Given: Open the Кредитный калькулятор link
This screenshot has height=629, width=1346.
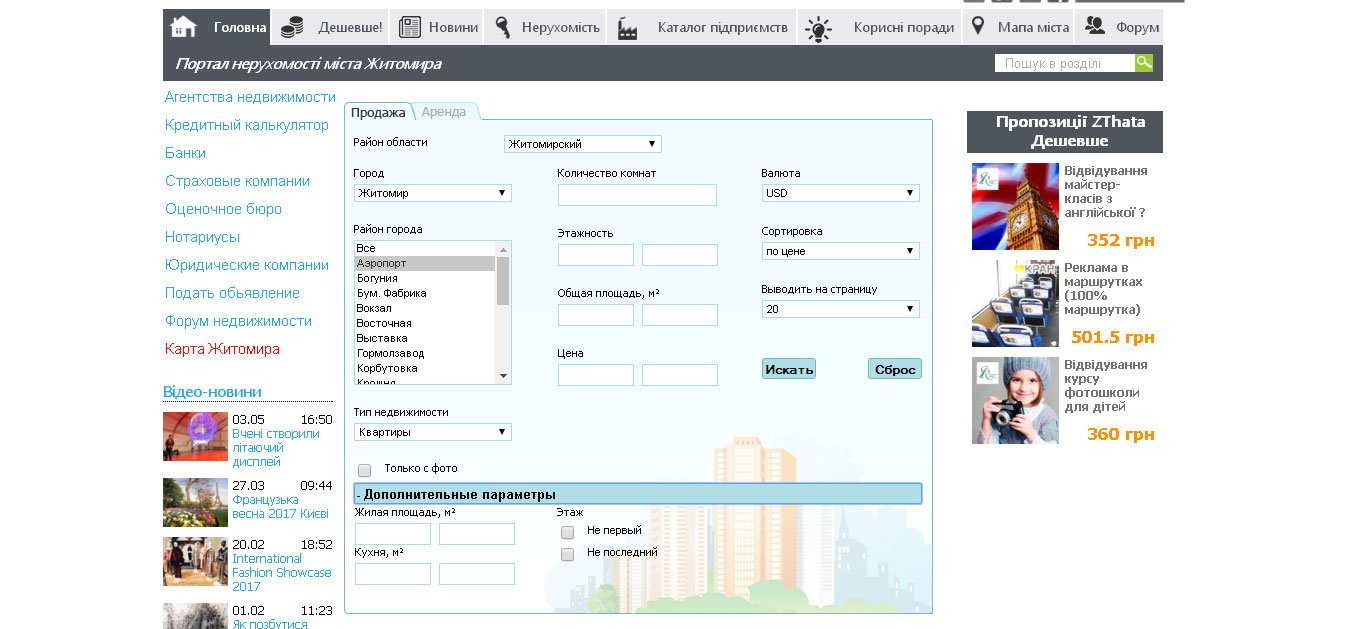Looking at the screenshot, I should [247, 125].
